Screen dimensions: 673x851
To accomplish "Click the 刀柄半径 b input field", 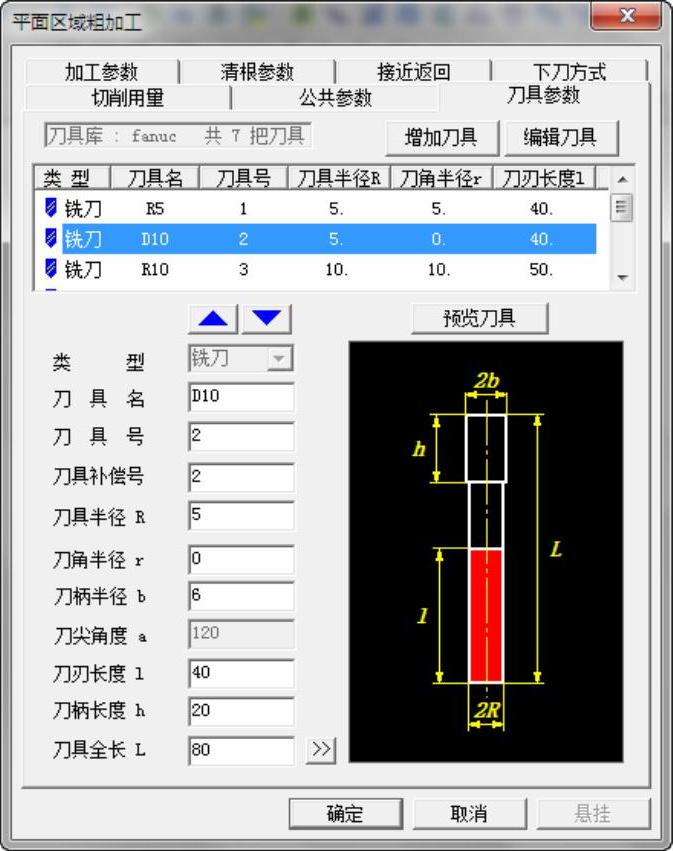I will [x=241, y=596].
